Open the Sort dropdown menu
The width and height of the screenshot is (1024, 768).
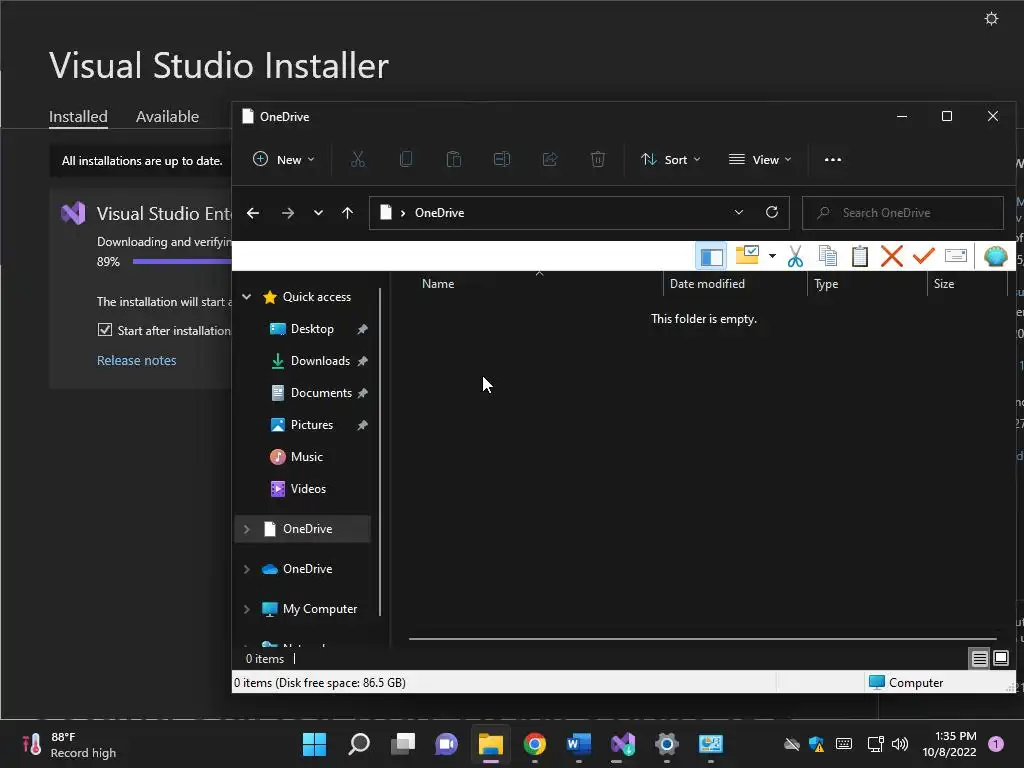coord(671,159)
